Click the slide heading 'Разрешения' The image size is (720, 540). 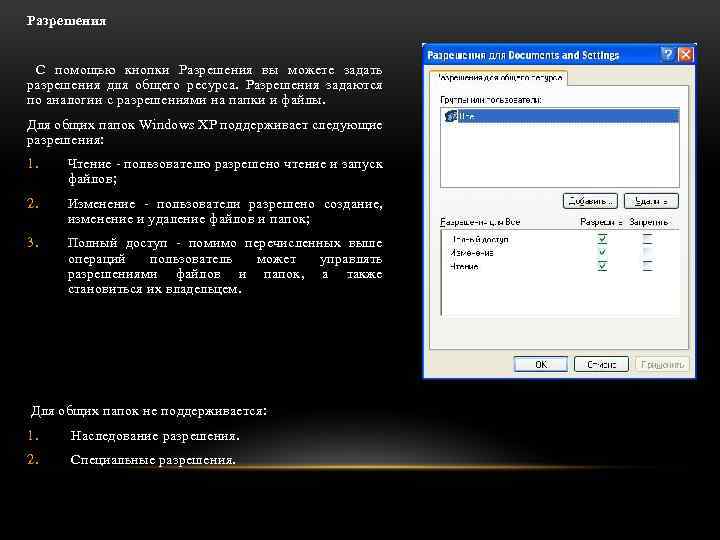tap(67, 21)
